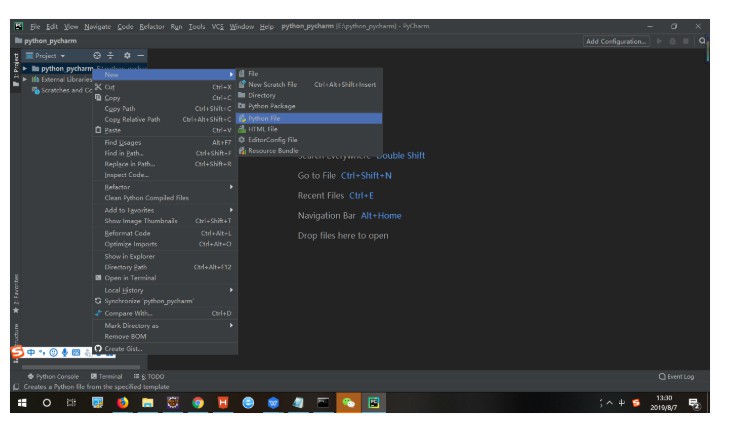Screen dimensions: 735x426
Task: Click PyCharm icon in taskbar
Action: (x=374, y=403)
